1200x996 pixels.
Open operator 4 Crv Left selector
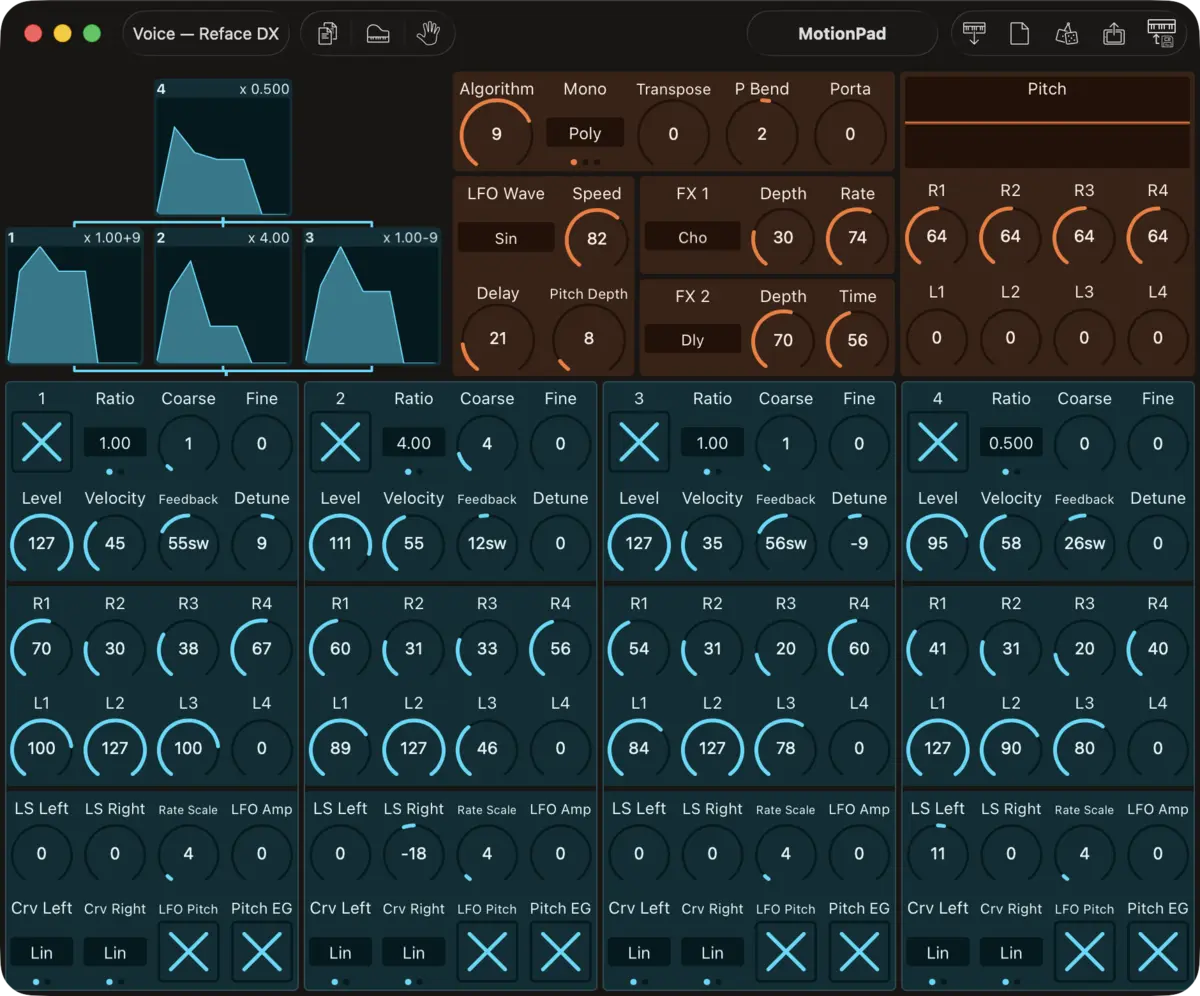coord(938,952)
